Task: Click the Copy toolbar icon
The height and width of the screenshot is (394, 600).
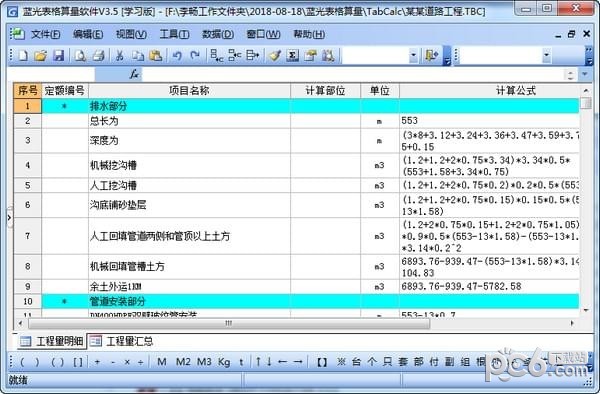Action: pos(138,56)
